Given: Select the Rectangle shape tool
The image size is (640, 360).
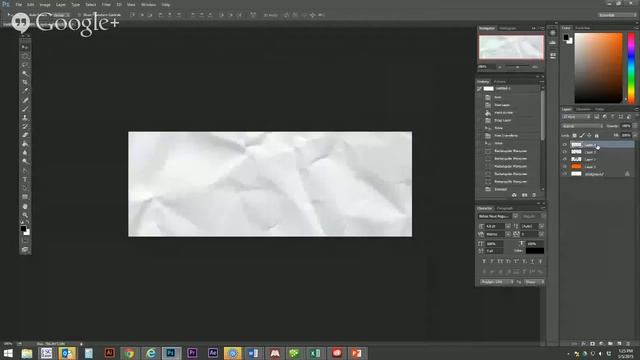Looking at the screenshot, I should pos(25,197).
